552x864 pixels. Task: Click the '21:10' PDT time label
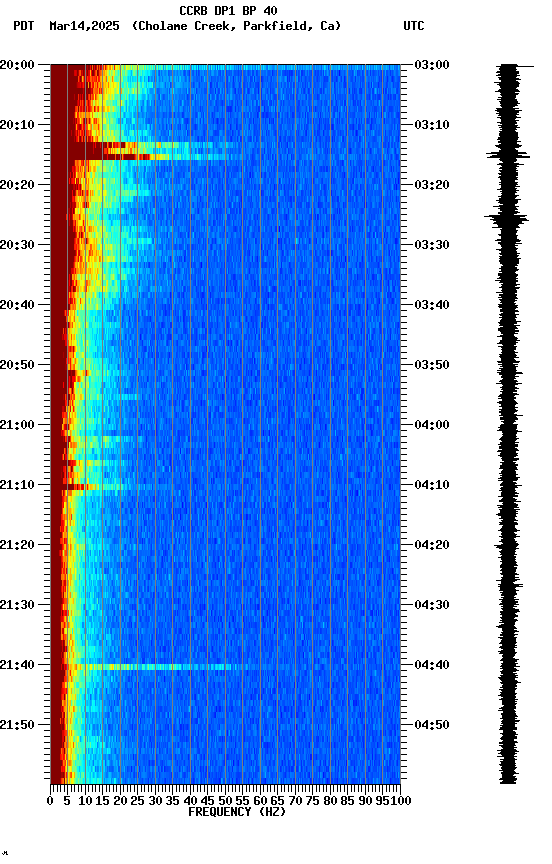(17, 485)
